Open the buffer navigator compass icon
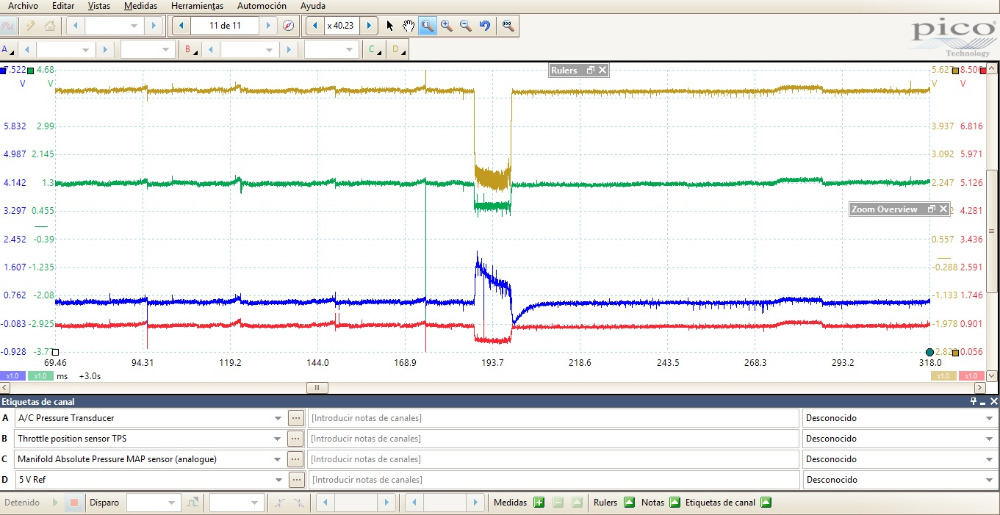 coord(288,25)
